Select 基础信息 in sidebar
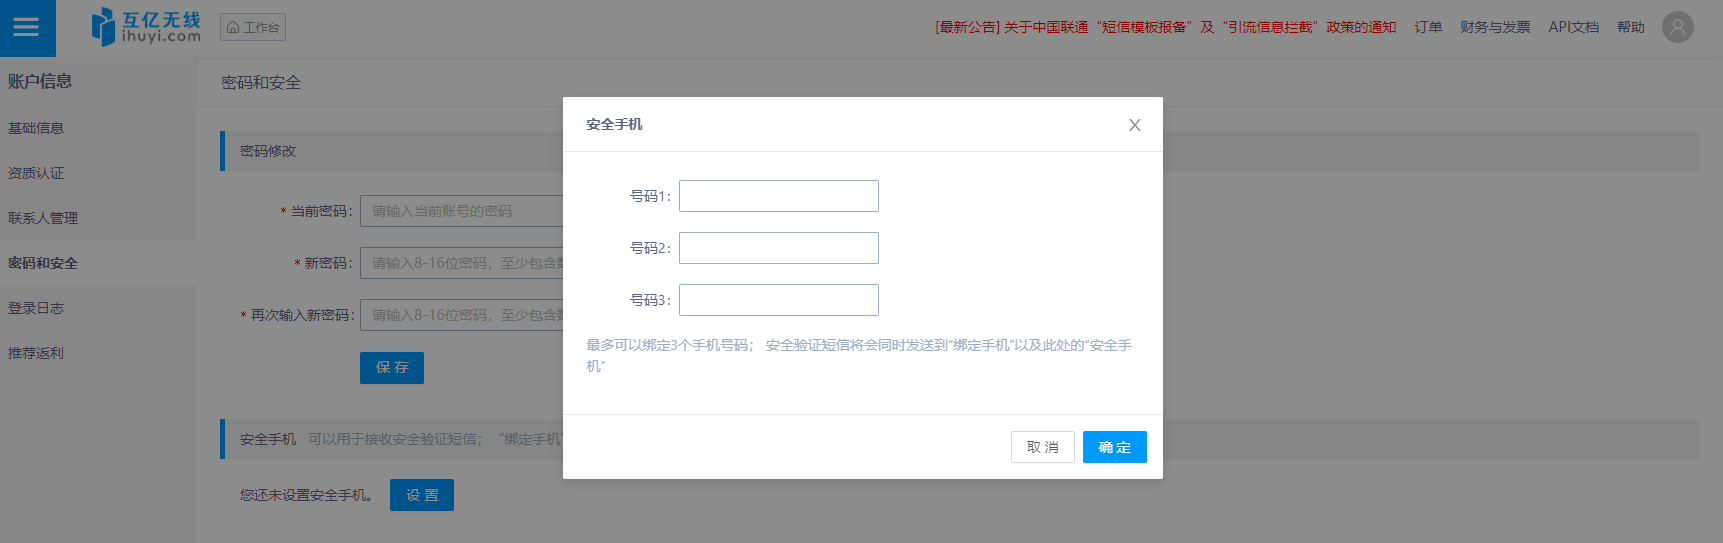This screenshot has width=1723, height=543. pyautogui.click(x=36, y=128)
